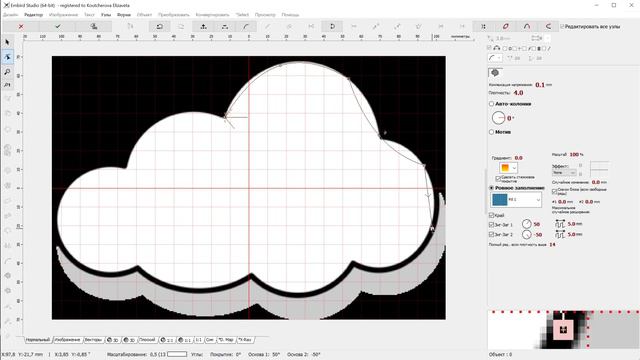Toggle the checkbox under the gradient swatch
The height and width of the screenshot is (360, 640).
[x=498, y=178]
